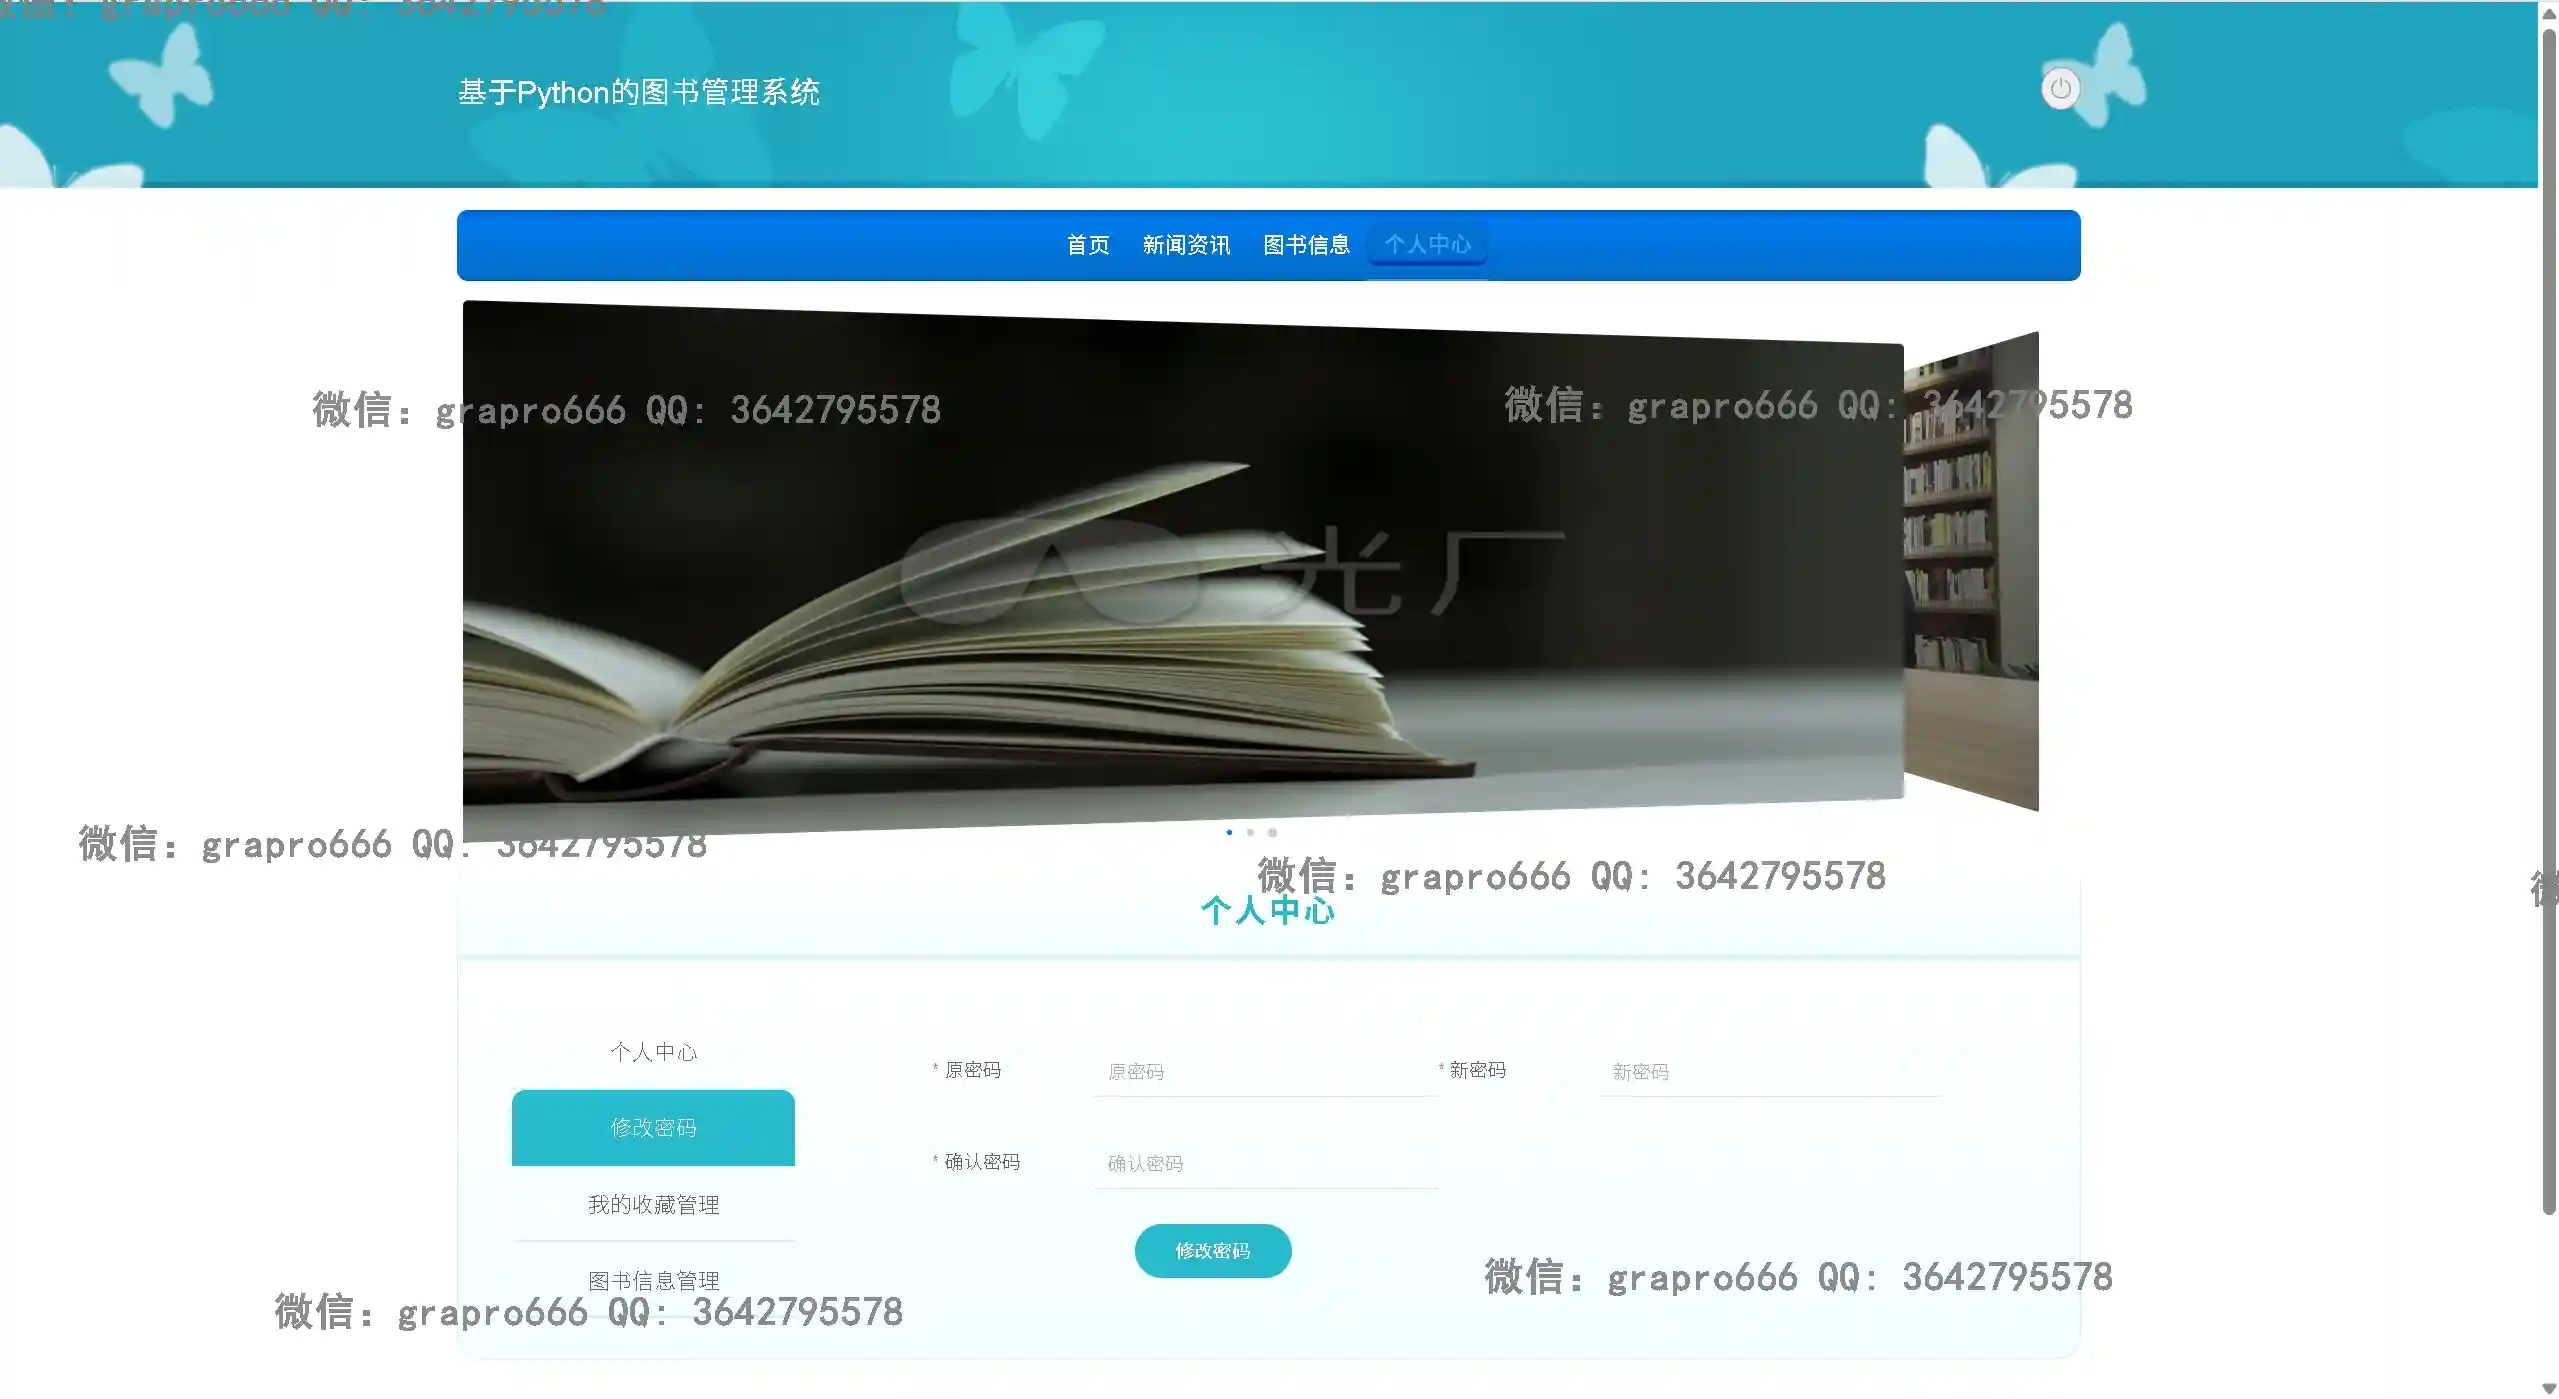Click the power logout icon in header

point(2059,89)
